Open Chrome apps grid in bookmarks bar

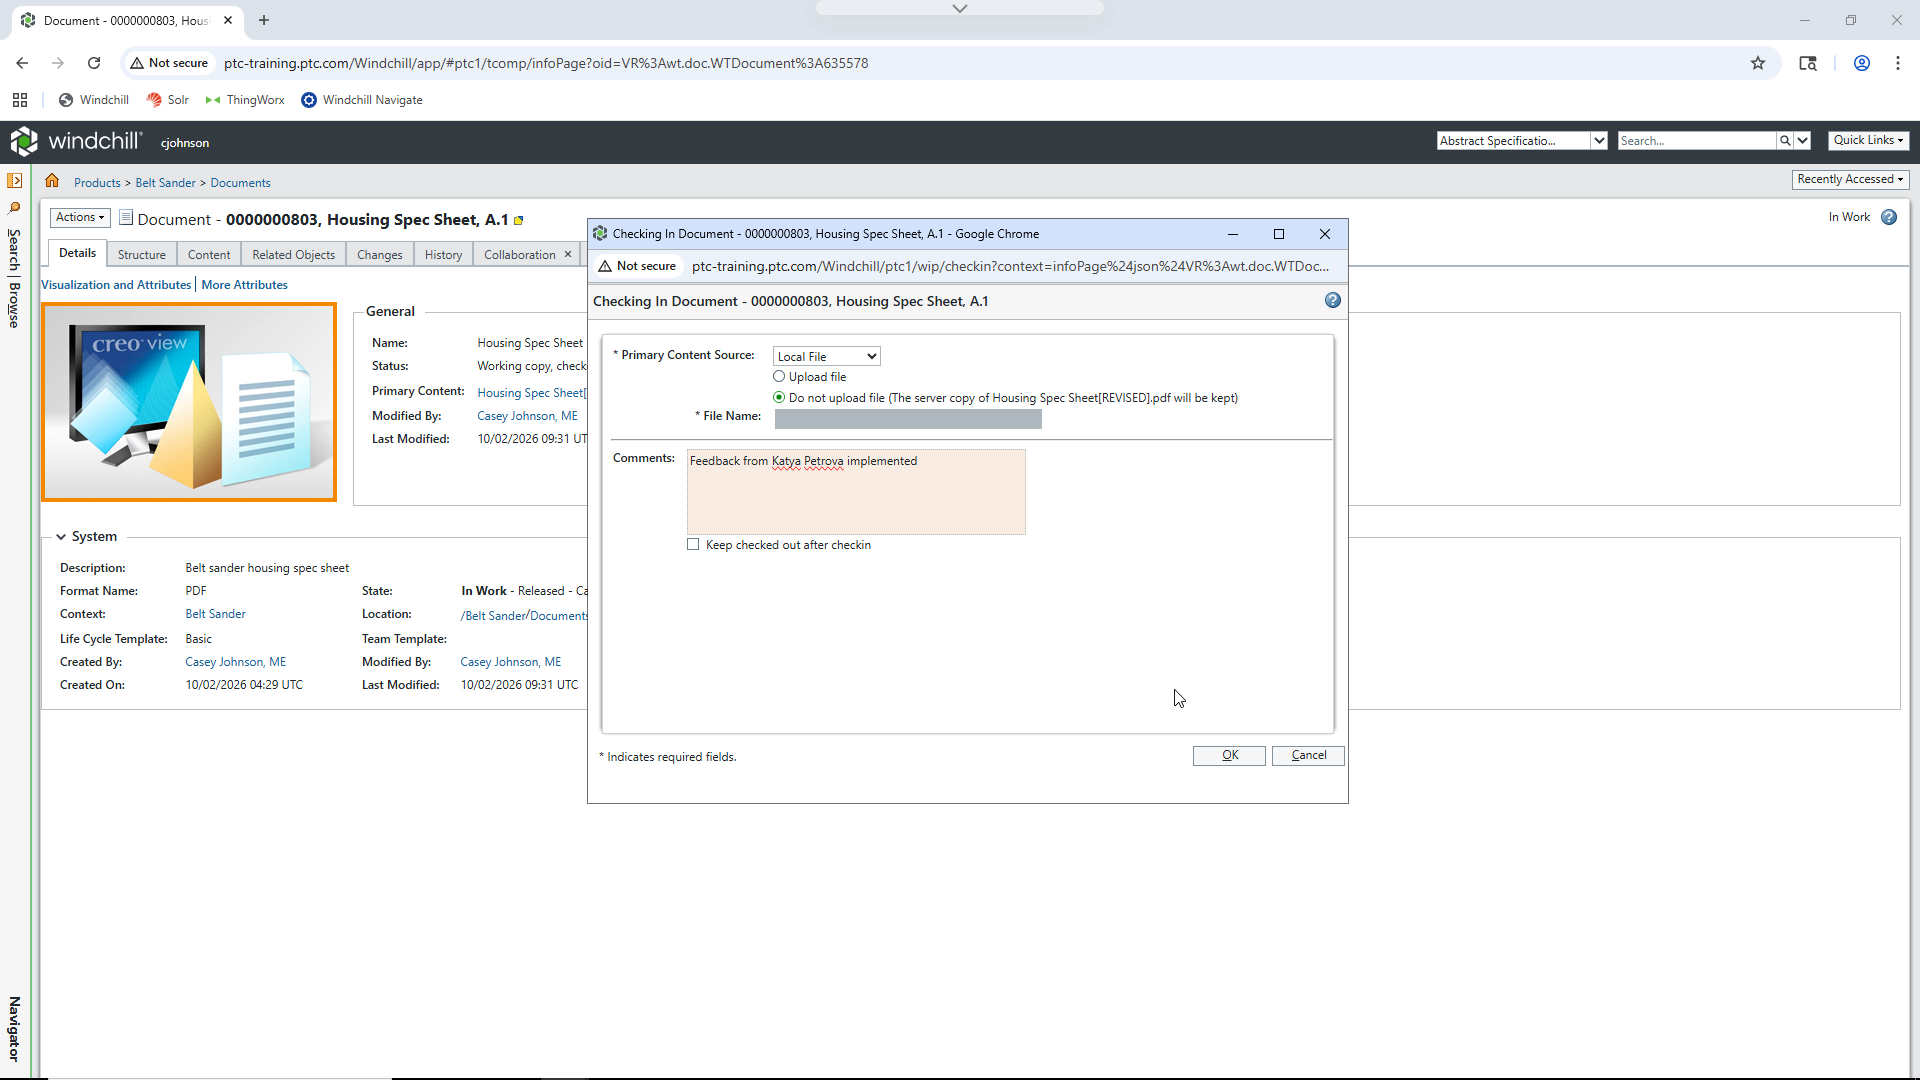tap(20, 100)
